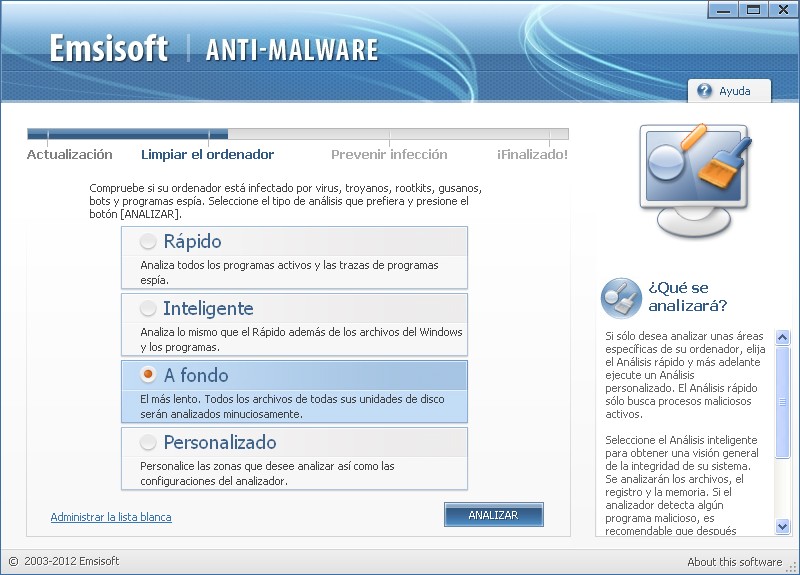Click the help panel scroll up arrow
Screen dimensions: 800x575
point(782,337)
